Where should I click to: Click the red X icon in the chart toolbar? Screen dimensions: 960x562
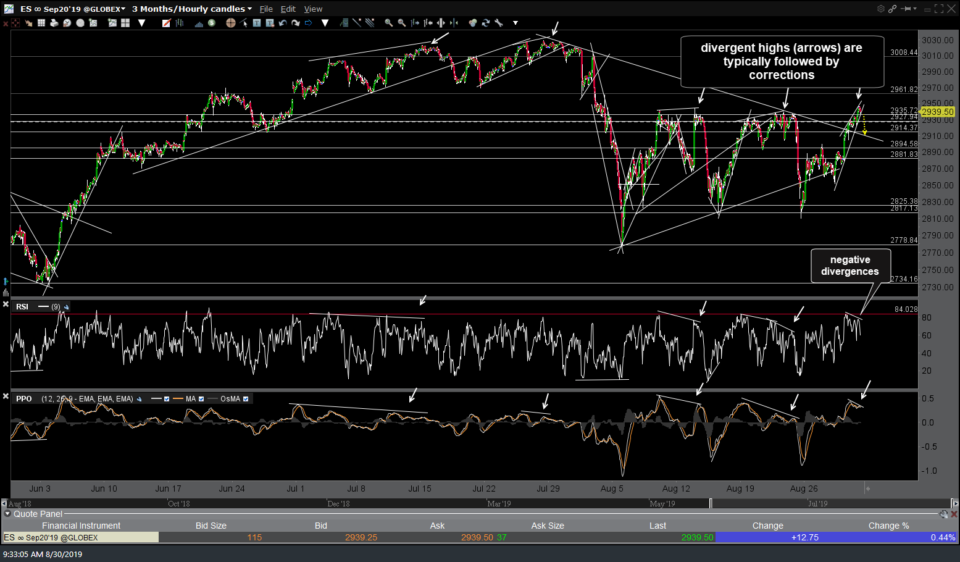tap(5, 23)
